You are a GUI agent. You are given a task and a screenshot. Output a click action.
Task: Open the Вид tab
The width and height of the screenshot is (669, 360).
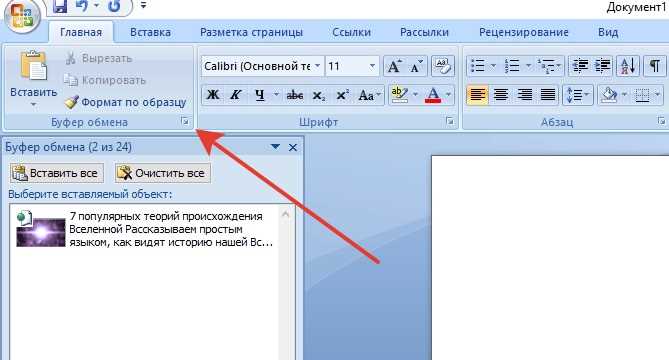coord(608,32)
